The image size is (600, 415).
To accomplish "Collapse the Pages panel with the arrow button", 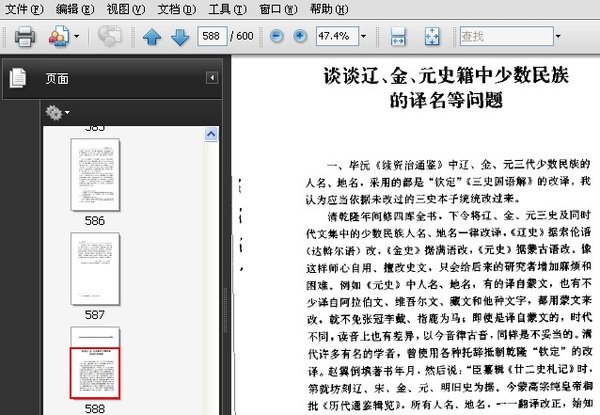I will point(212,78).
